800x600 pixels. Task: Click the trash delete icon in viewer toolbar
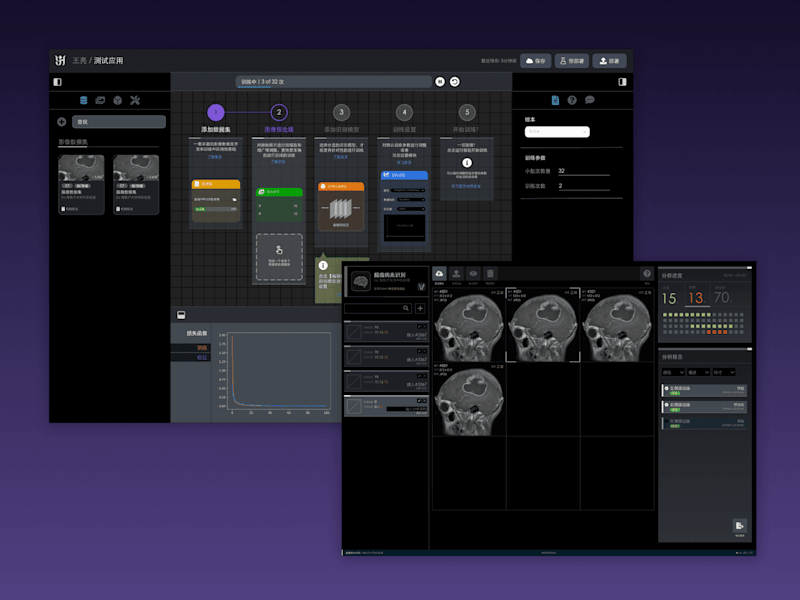tap(490, 274)
